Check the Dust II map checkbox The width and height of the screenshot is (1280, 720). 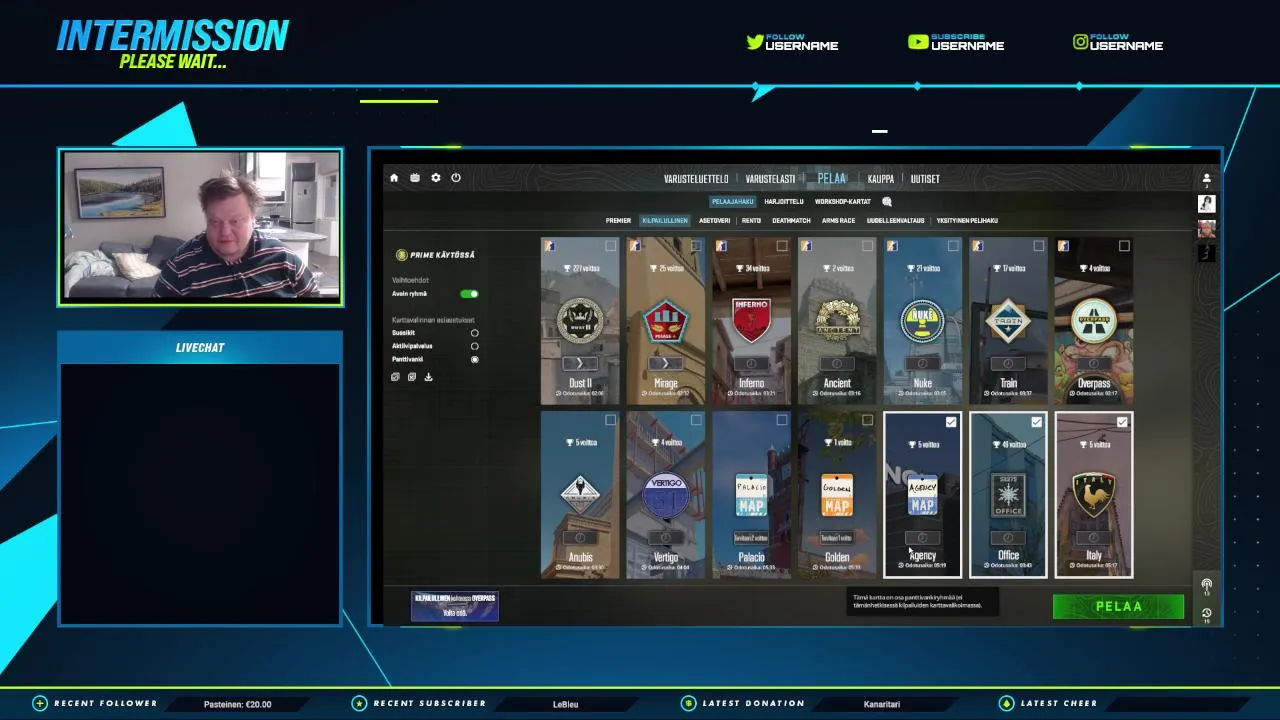[611, 246]
